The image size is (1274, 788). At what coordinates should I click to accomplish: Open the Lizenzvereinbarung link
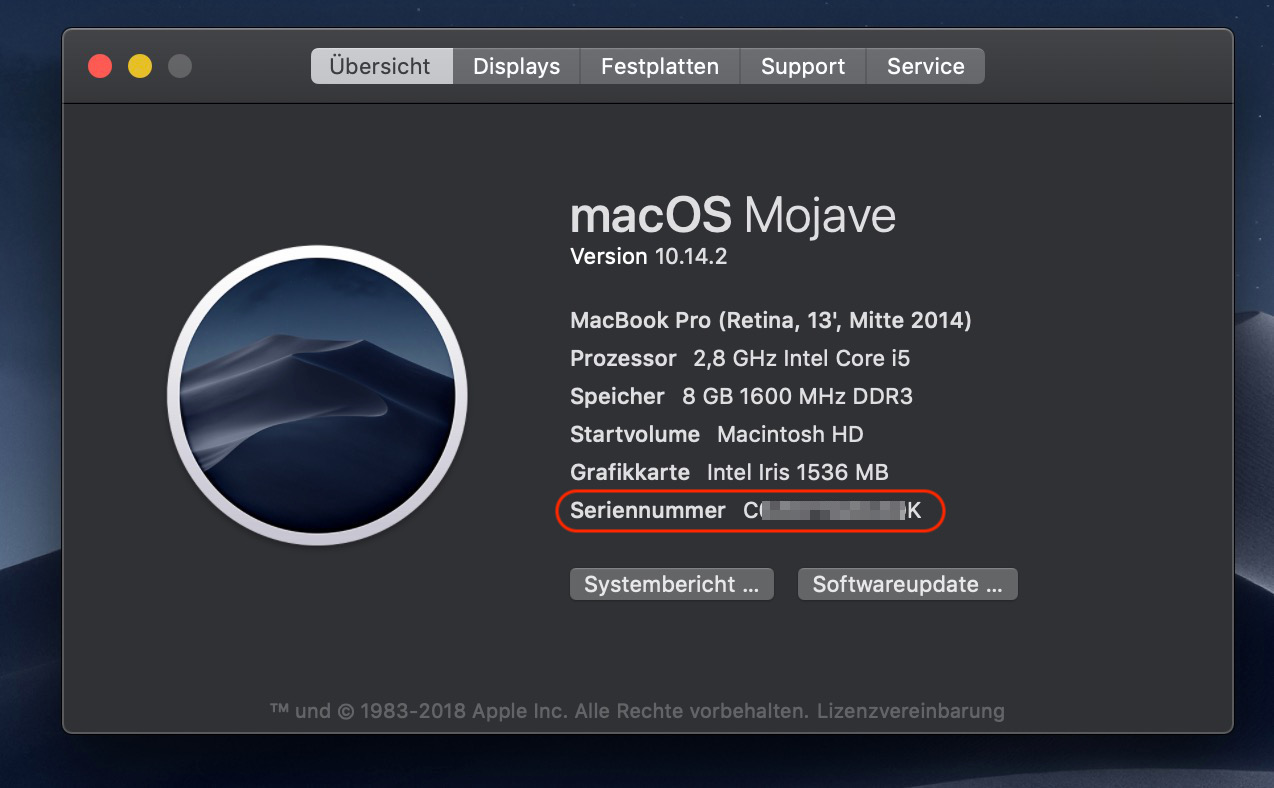(x=910, y=712)
